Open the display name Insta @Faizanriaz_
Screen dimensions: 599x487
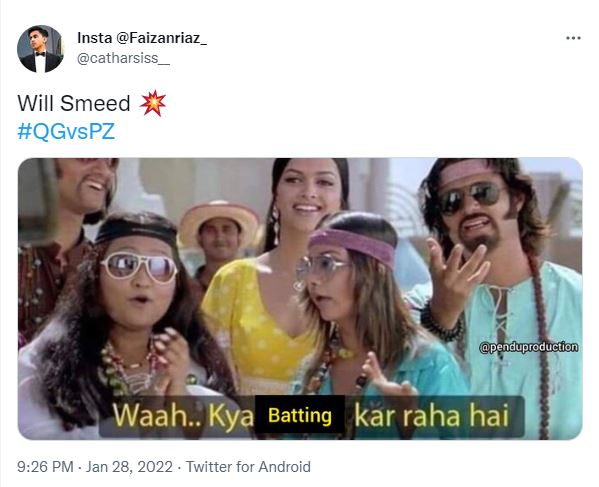(x=142, y=38)
